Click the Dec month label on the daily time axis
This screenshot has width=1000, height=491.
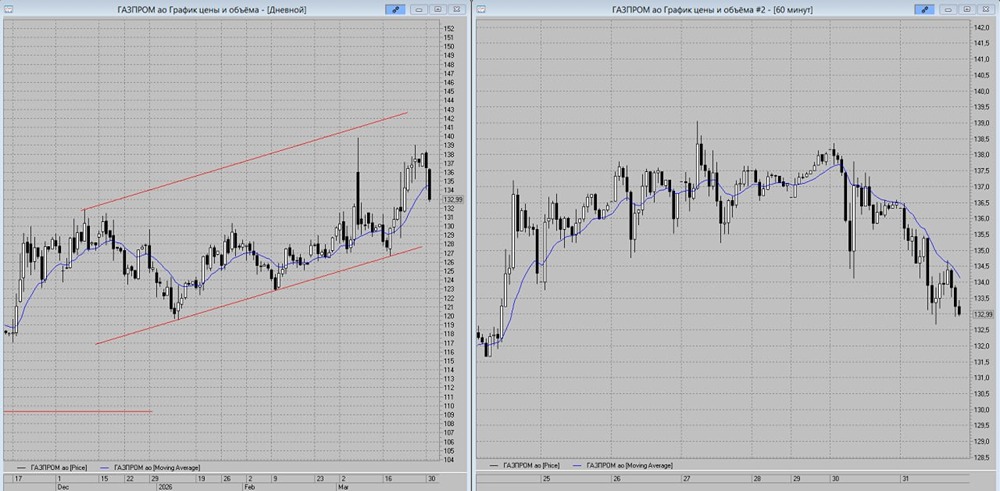pos(63,486)
